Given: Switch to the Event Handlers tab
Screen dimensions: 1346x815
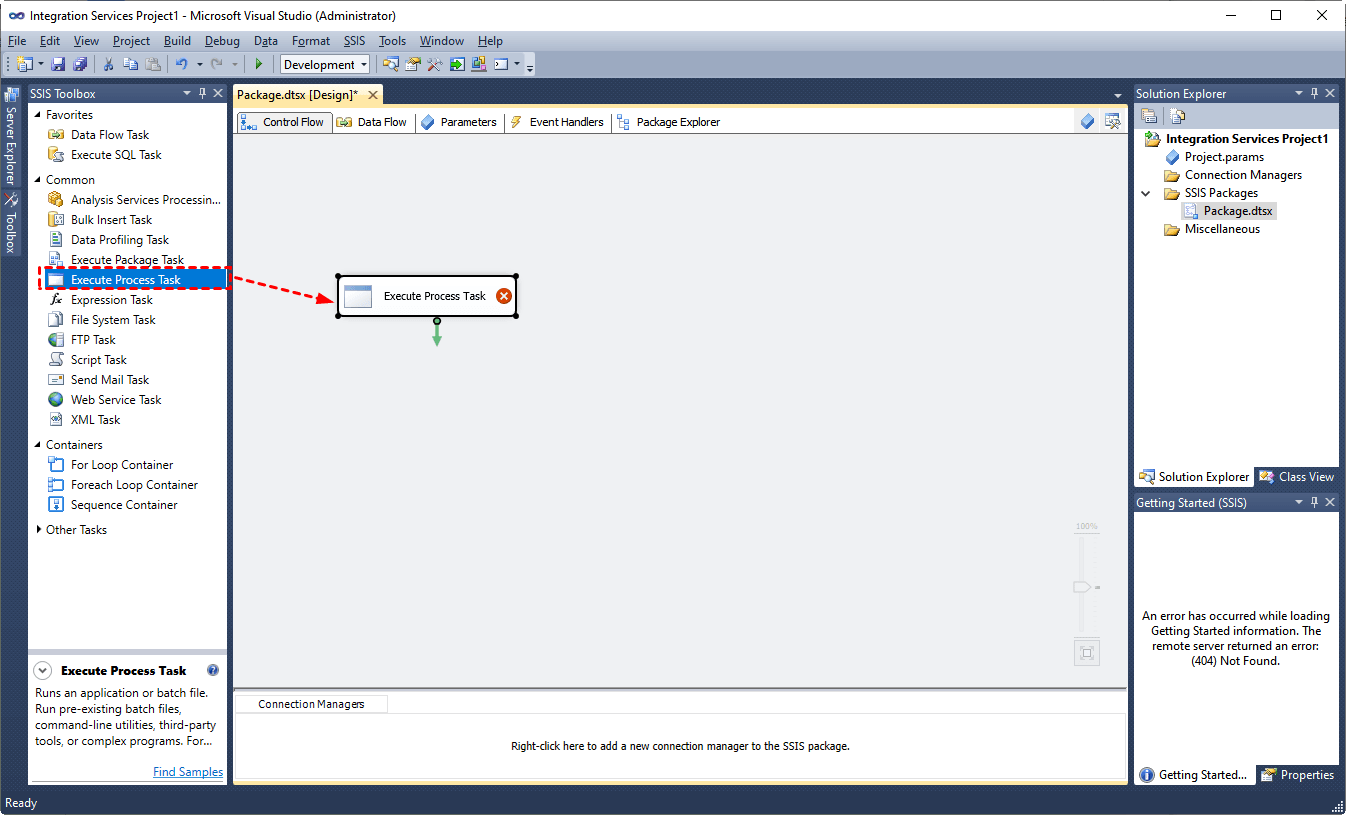Looking at the screenshot, I should click(x=557, y=122).
